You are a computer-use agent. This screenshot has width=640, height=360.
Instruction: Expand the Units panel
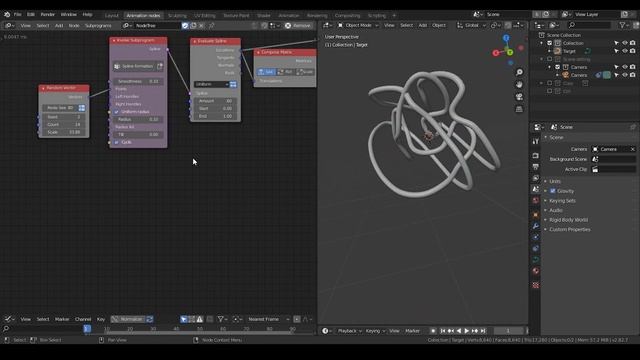(x=554, y=181)
